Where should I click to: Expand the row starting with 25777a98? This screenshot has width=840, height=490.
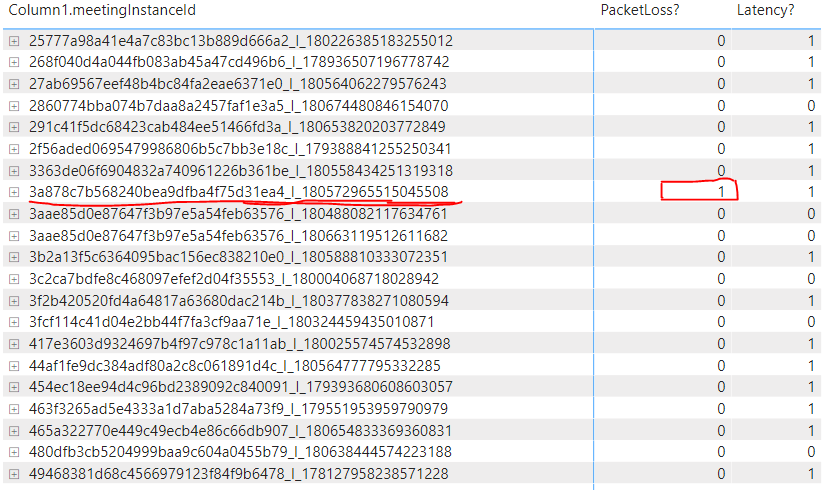click(x=14, y=41)
